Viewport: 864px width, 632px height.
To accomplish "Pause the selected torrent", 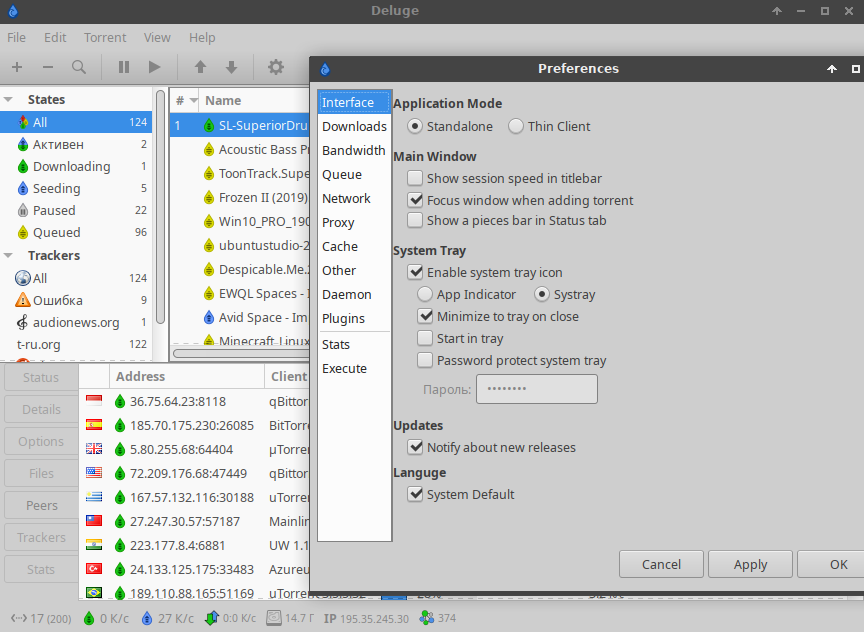I will pos(124,67).
